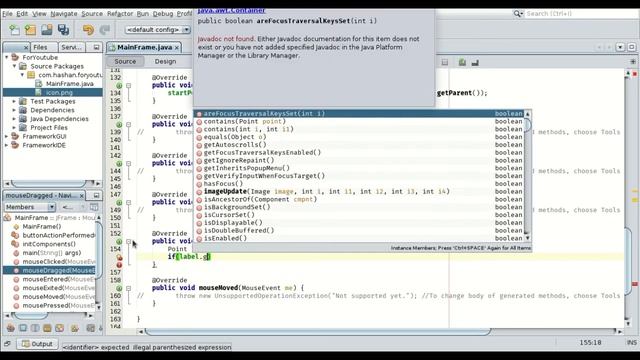
Task: Select icon.png in project tree
Action: (59, 93)
